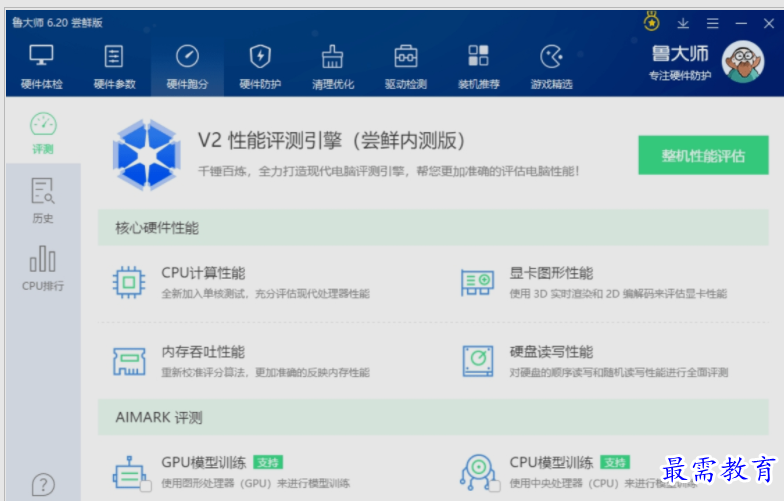This screenshot has height=501, width=784.
Task: Click the AIMARK 评测 section header
Action: [433, 417]
